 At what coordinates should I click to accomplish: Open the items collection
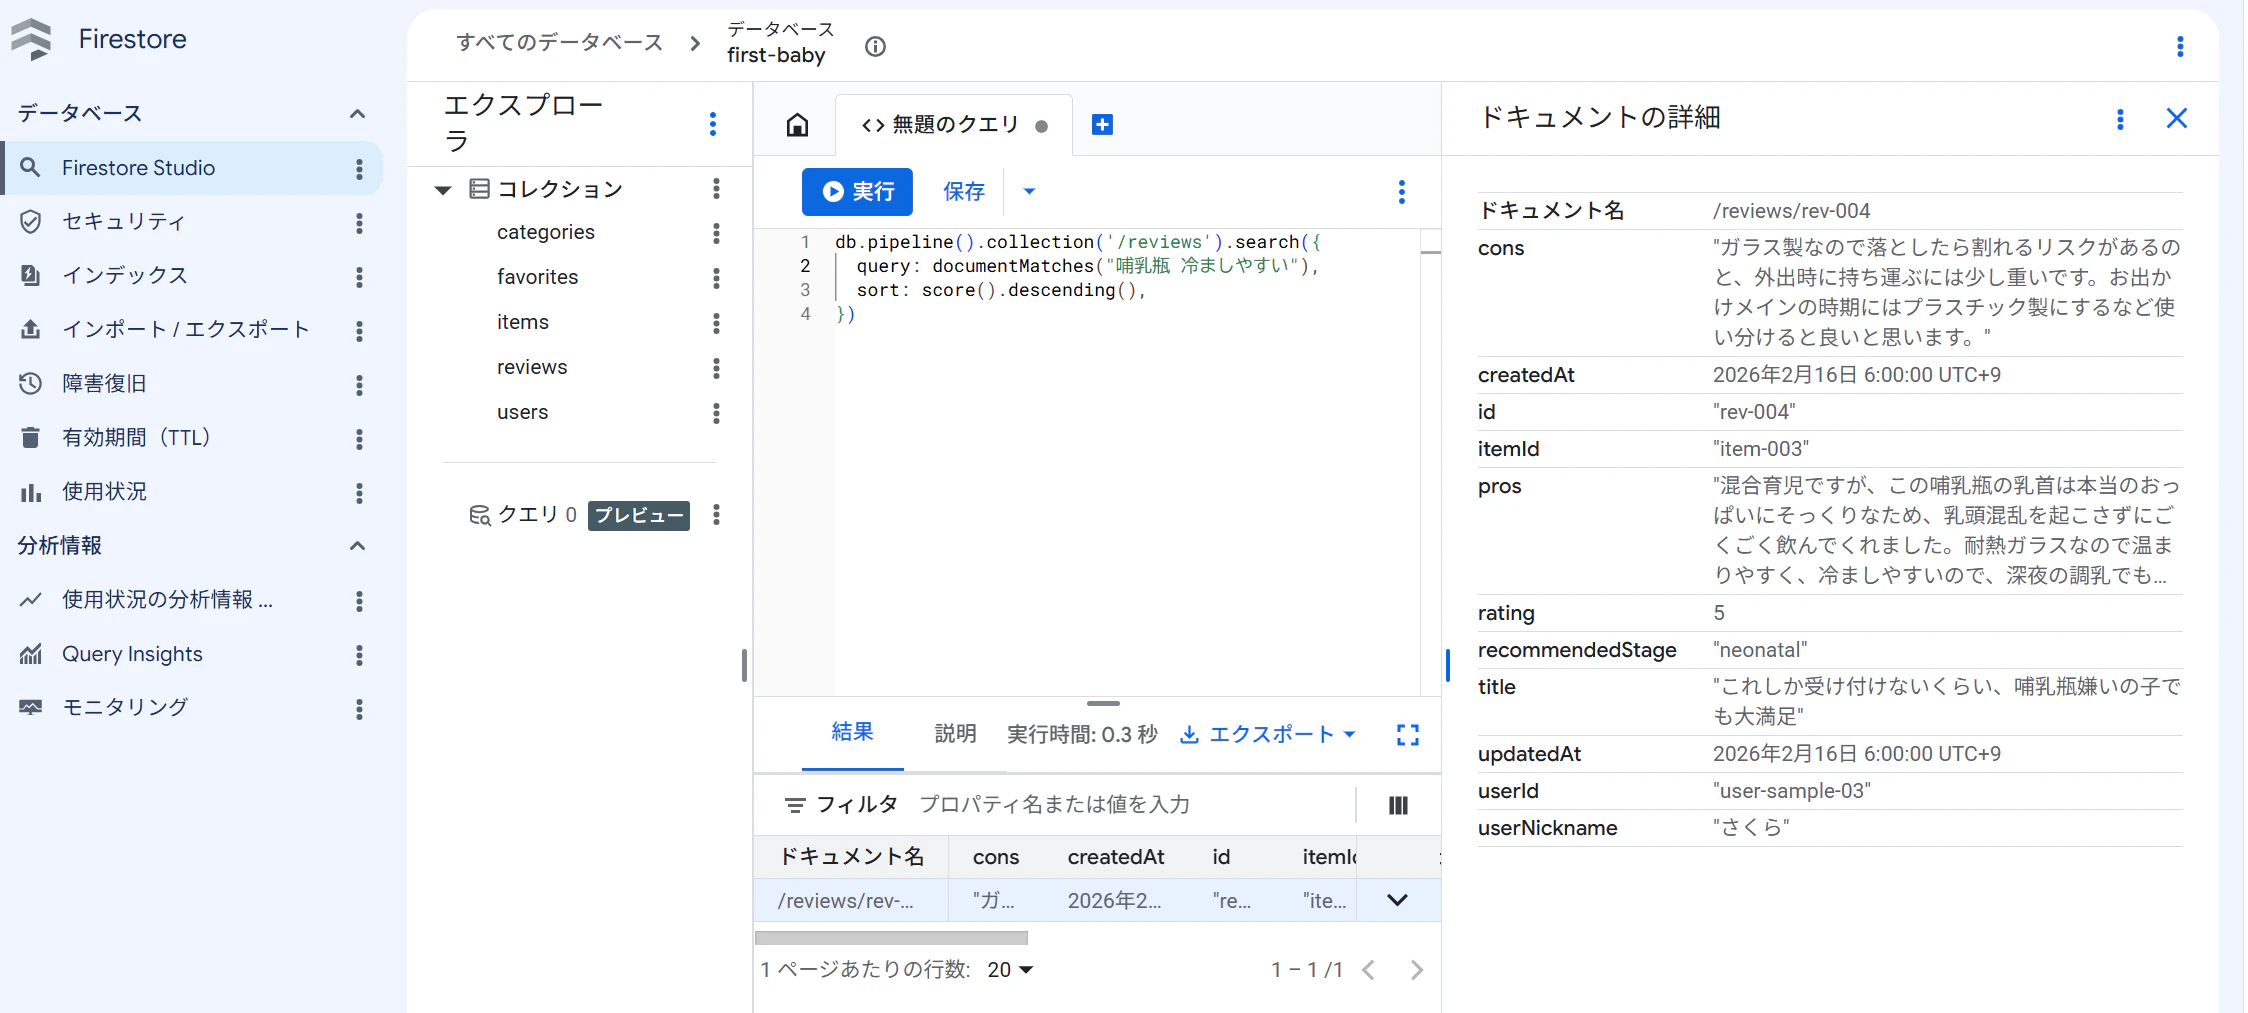click(x=523, y=323)
